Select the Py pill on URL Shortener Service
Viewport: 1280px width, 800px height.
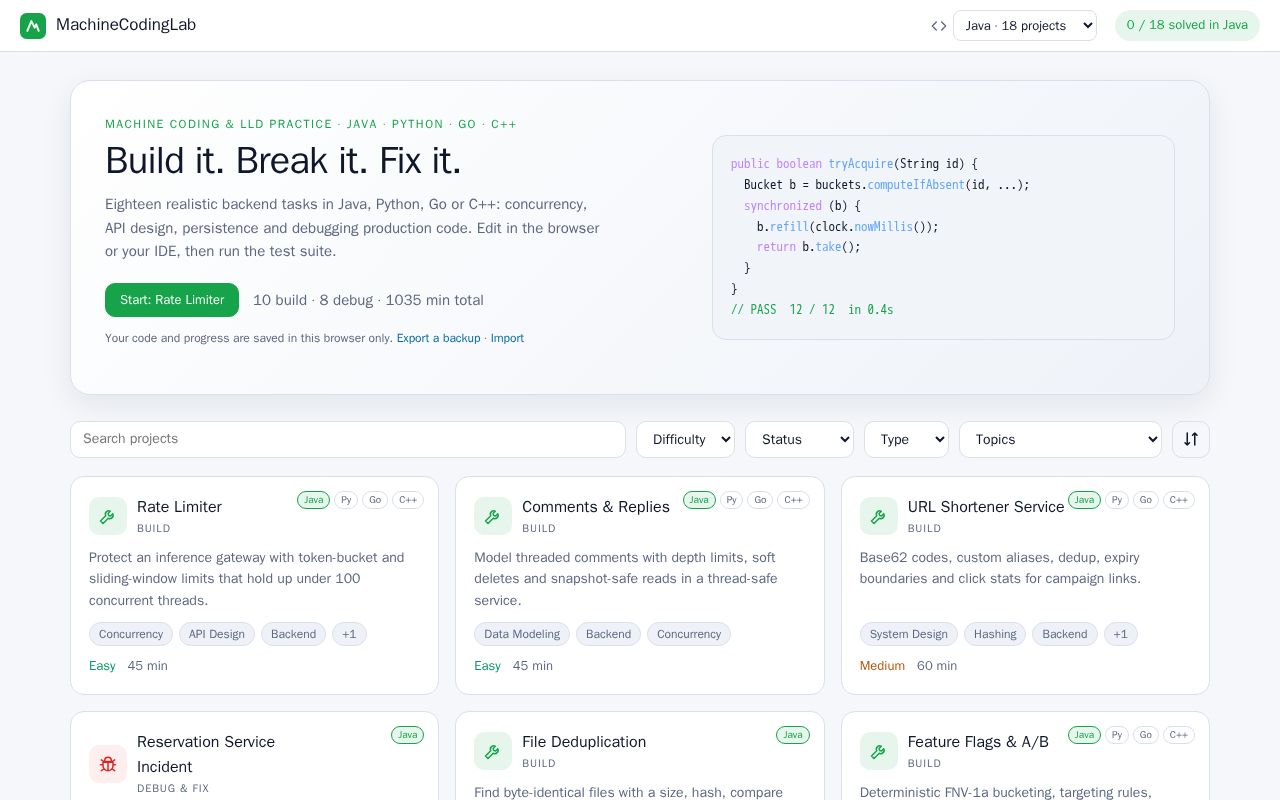click(1117, 500)
